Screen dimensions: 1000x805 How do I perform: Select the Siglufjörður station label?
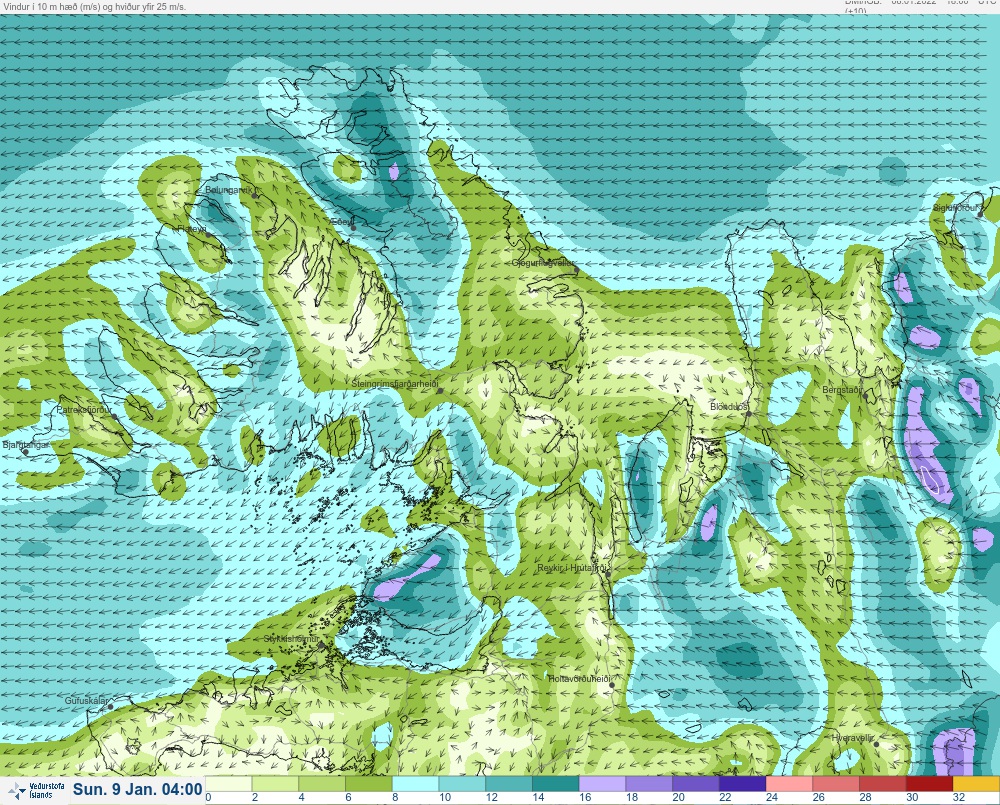(x=955, y=208)
